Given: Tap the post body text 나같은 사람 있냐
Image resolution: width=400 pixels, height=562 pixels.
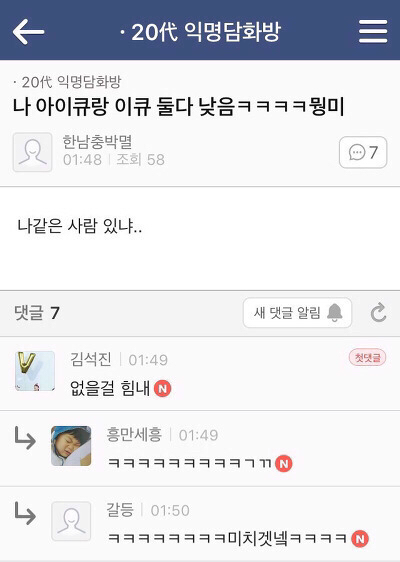Looking at the screenshot, I should 79,226.
